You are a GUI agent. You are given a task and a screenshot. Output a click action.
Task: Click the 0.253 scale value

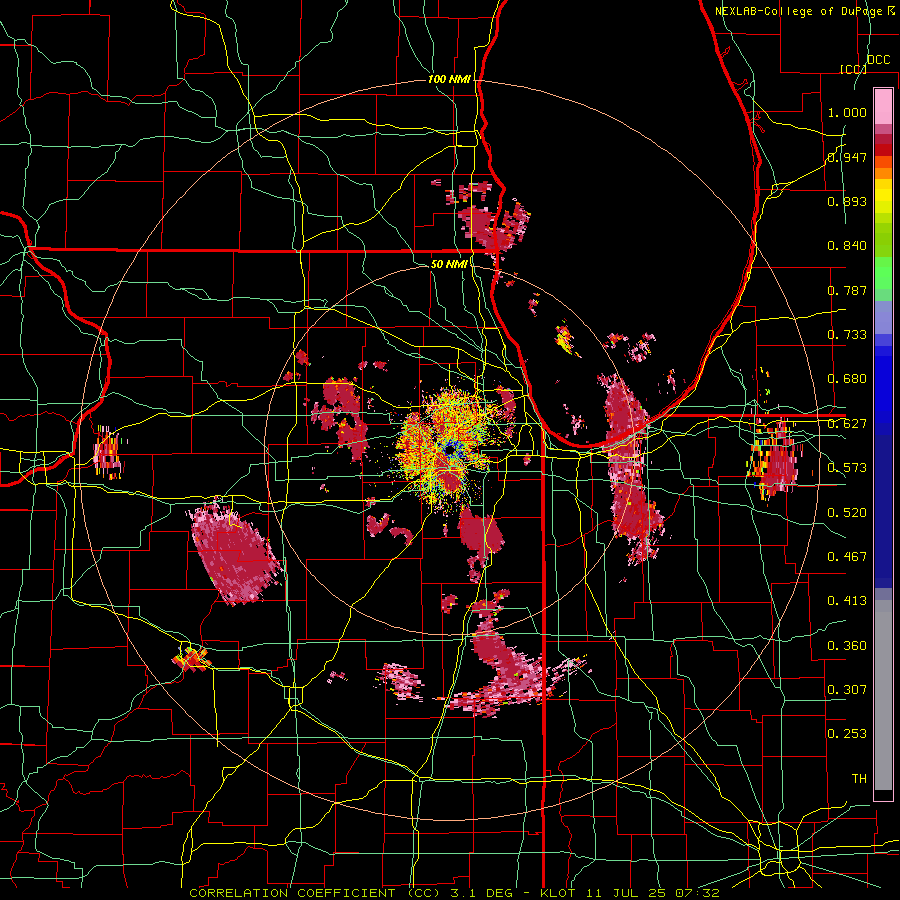click(847, 734)
